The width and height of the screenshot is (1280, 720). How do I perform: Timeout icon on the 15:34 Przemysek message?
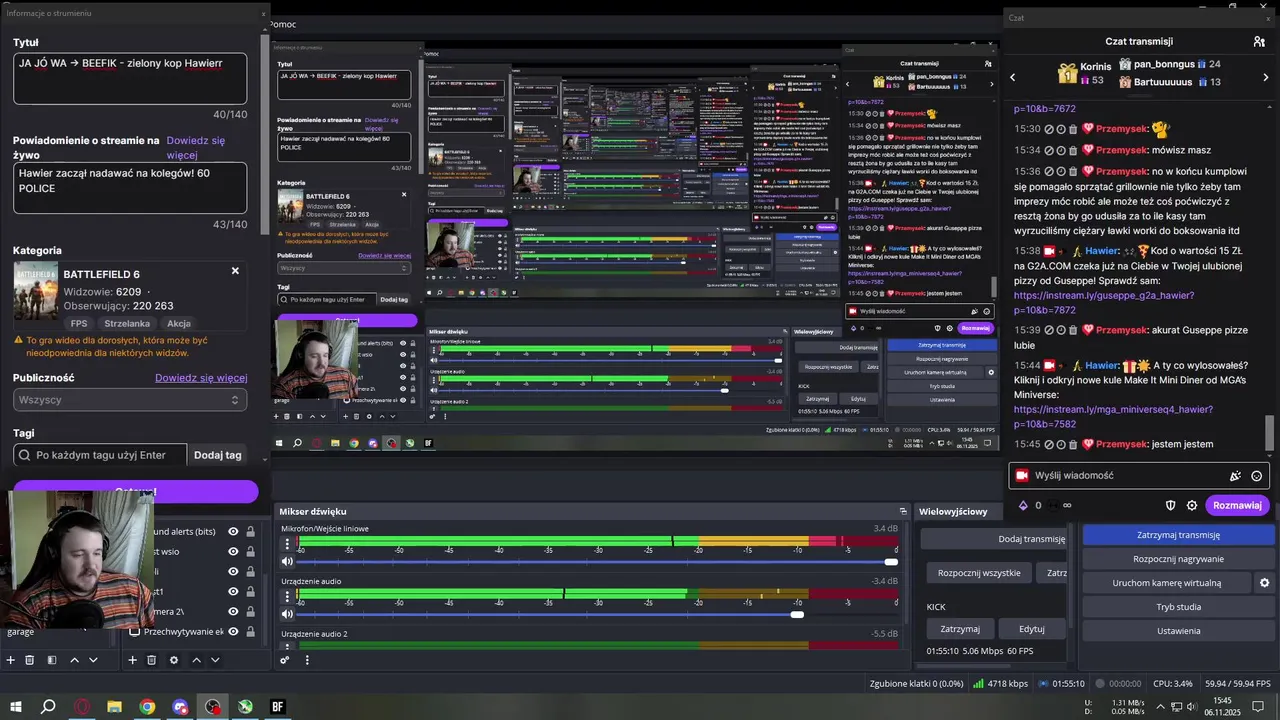click(1061, 150)
